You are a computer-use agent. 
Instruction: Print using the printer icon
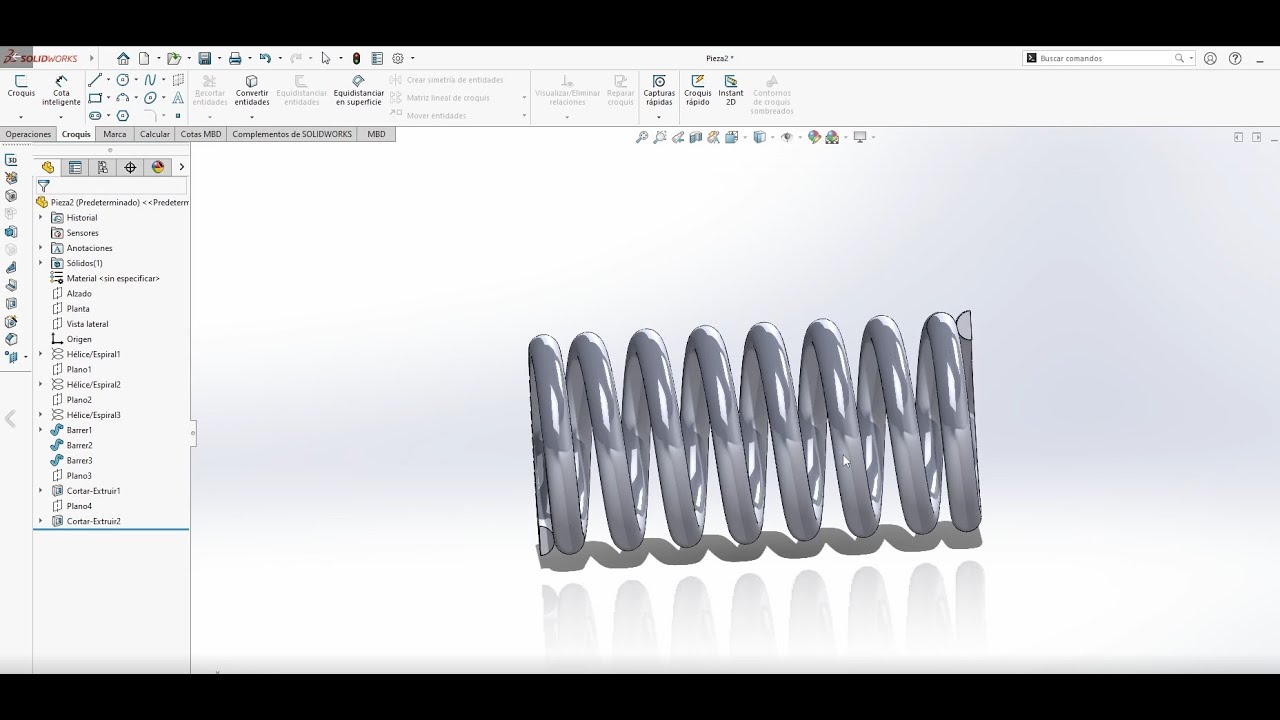pyautogui.click(x=235, y=58)
